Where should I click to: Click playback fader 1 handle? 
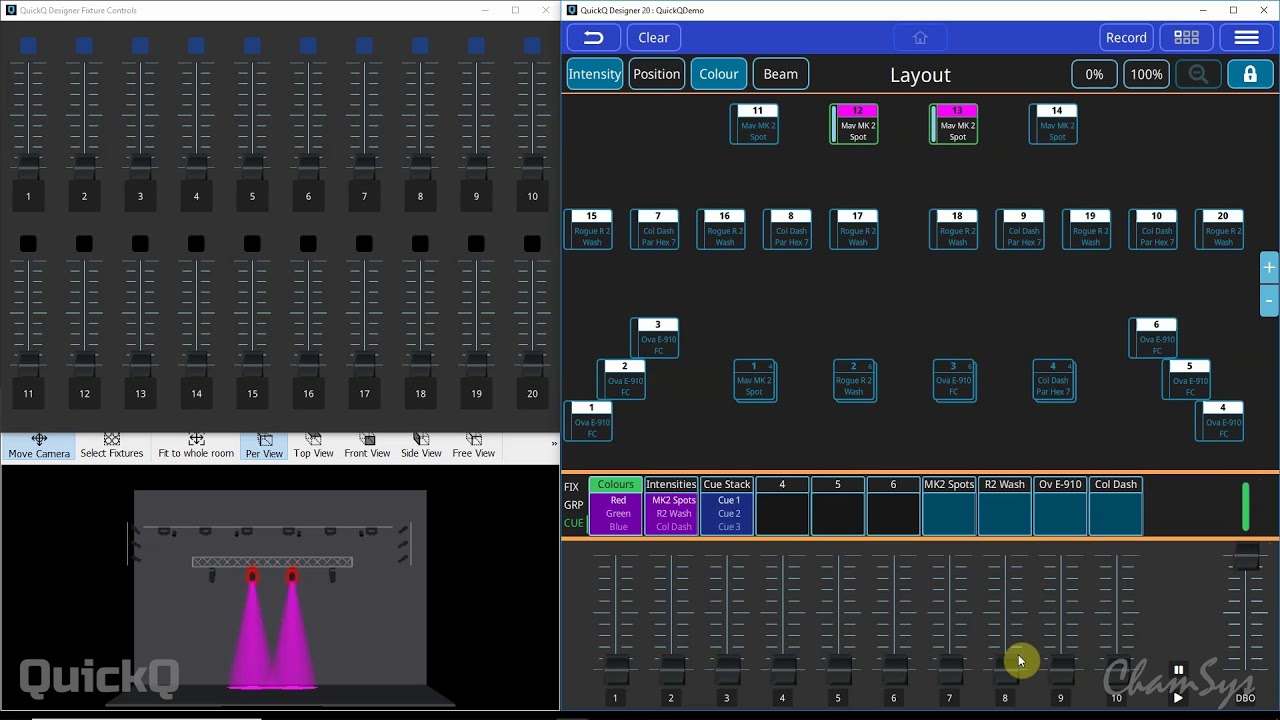pyautogui.click(x=615, y=669)
